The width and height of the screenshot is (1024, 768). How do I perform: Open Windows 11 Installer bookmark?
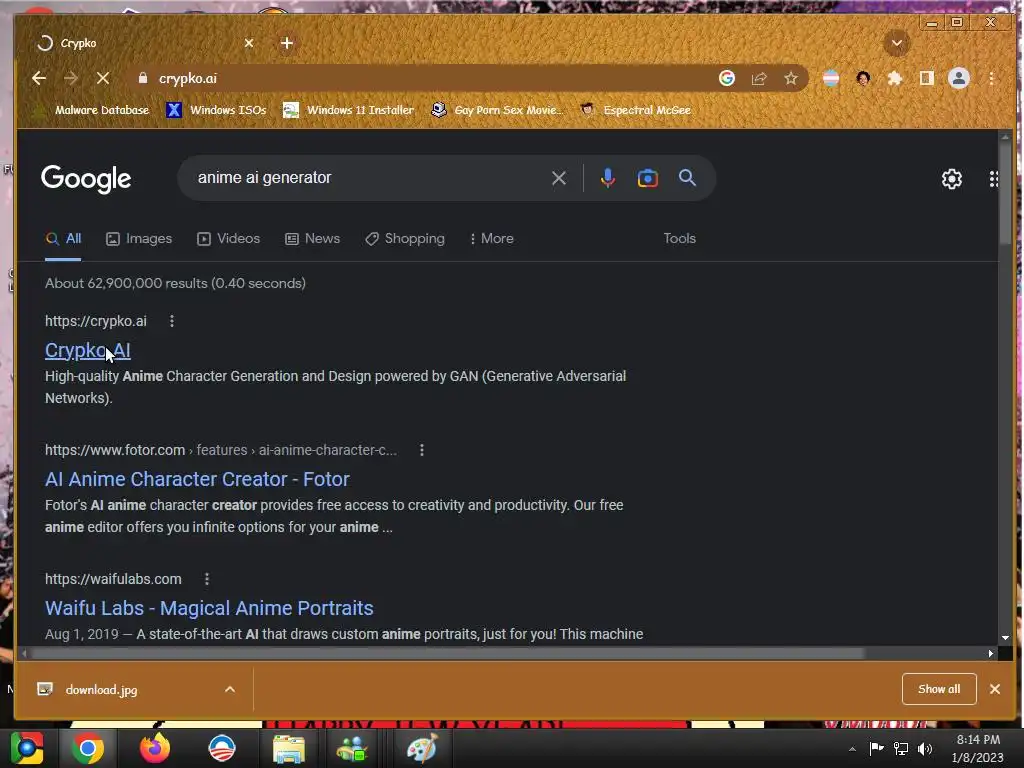348,110
